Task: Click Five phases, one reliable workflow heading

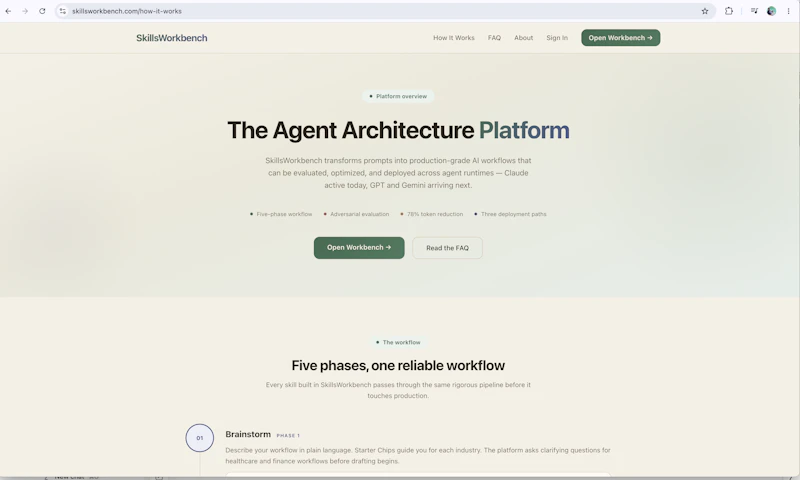Action: 398,365
